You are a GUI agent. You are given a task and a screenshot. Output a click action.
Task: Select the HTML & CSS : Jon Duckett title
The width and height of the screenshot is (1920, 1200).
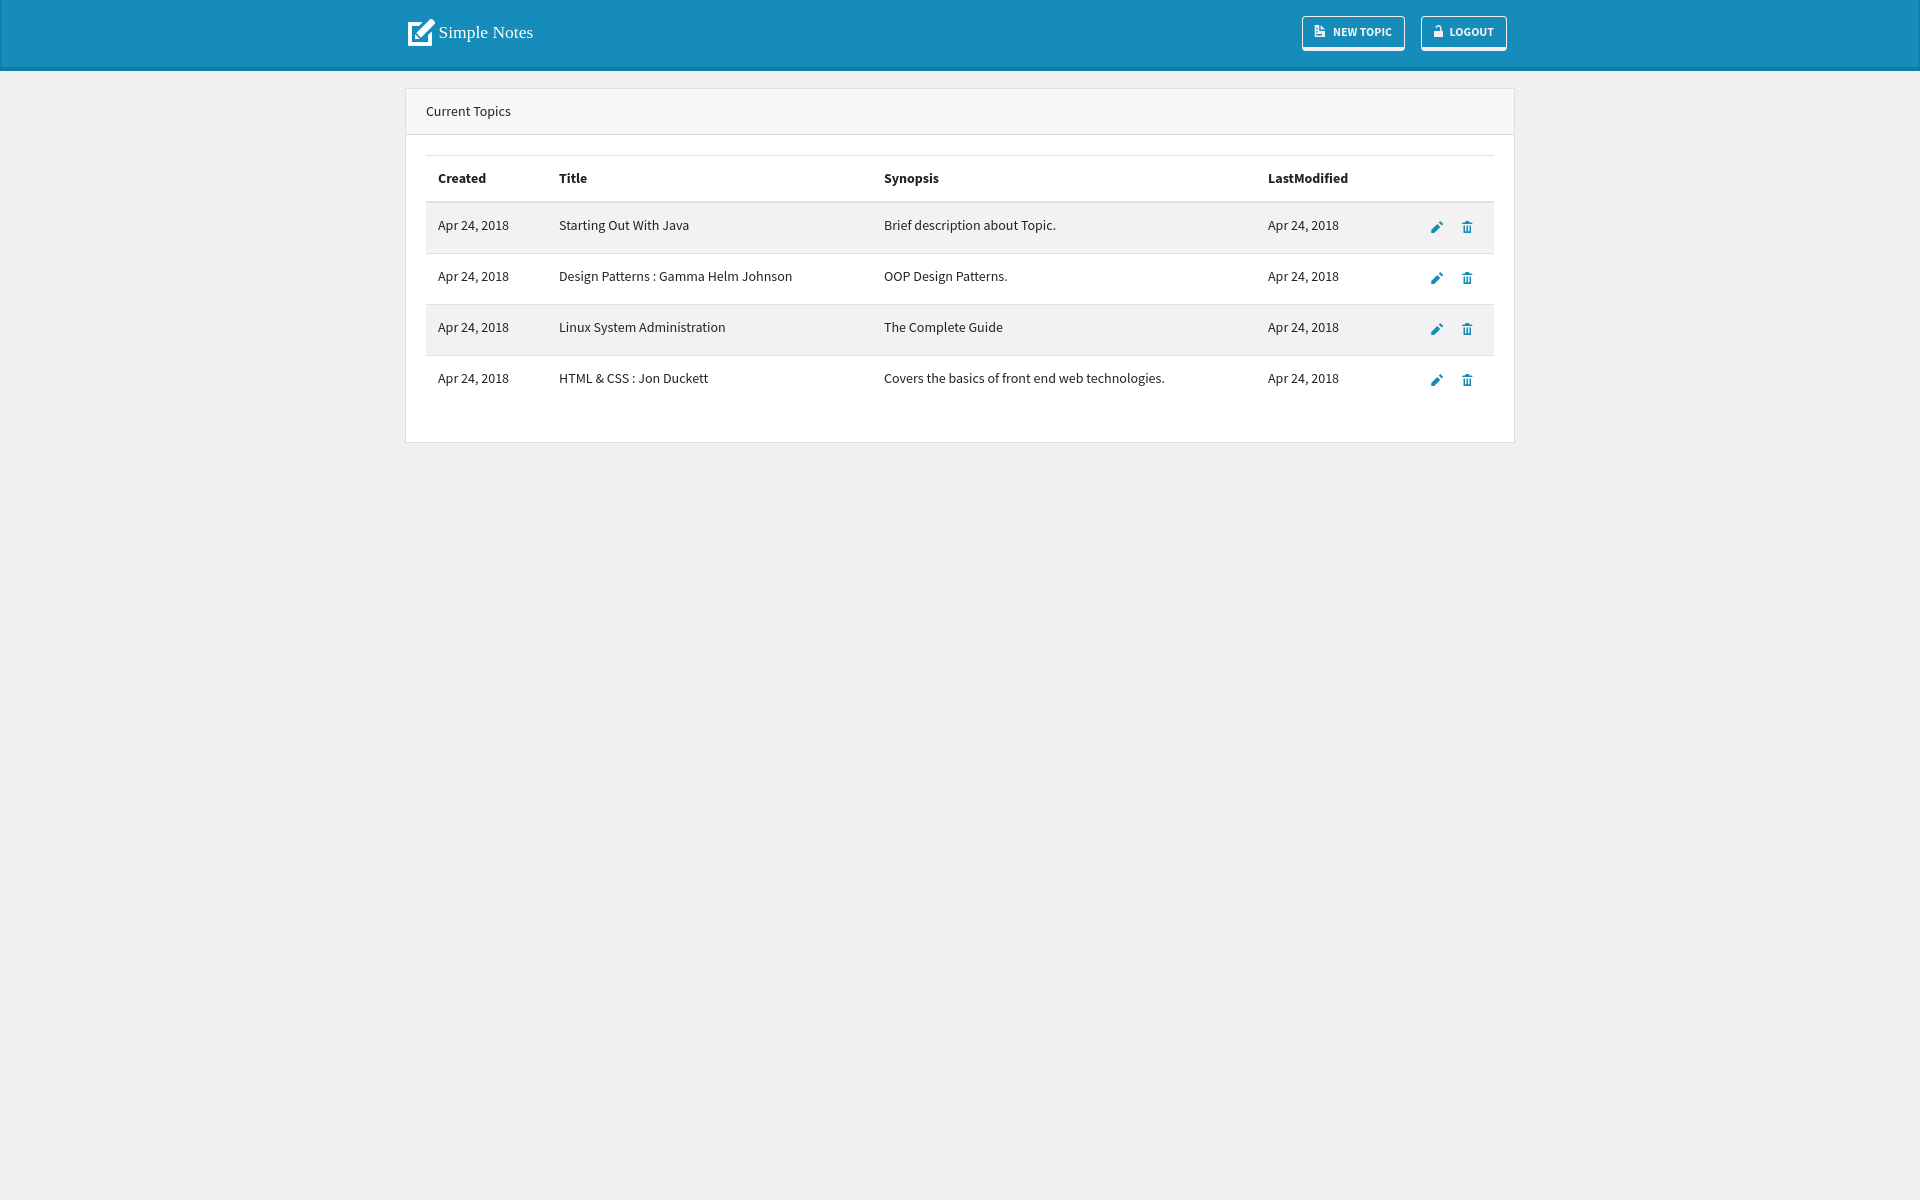[x=632, y=379]
